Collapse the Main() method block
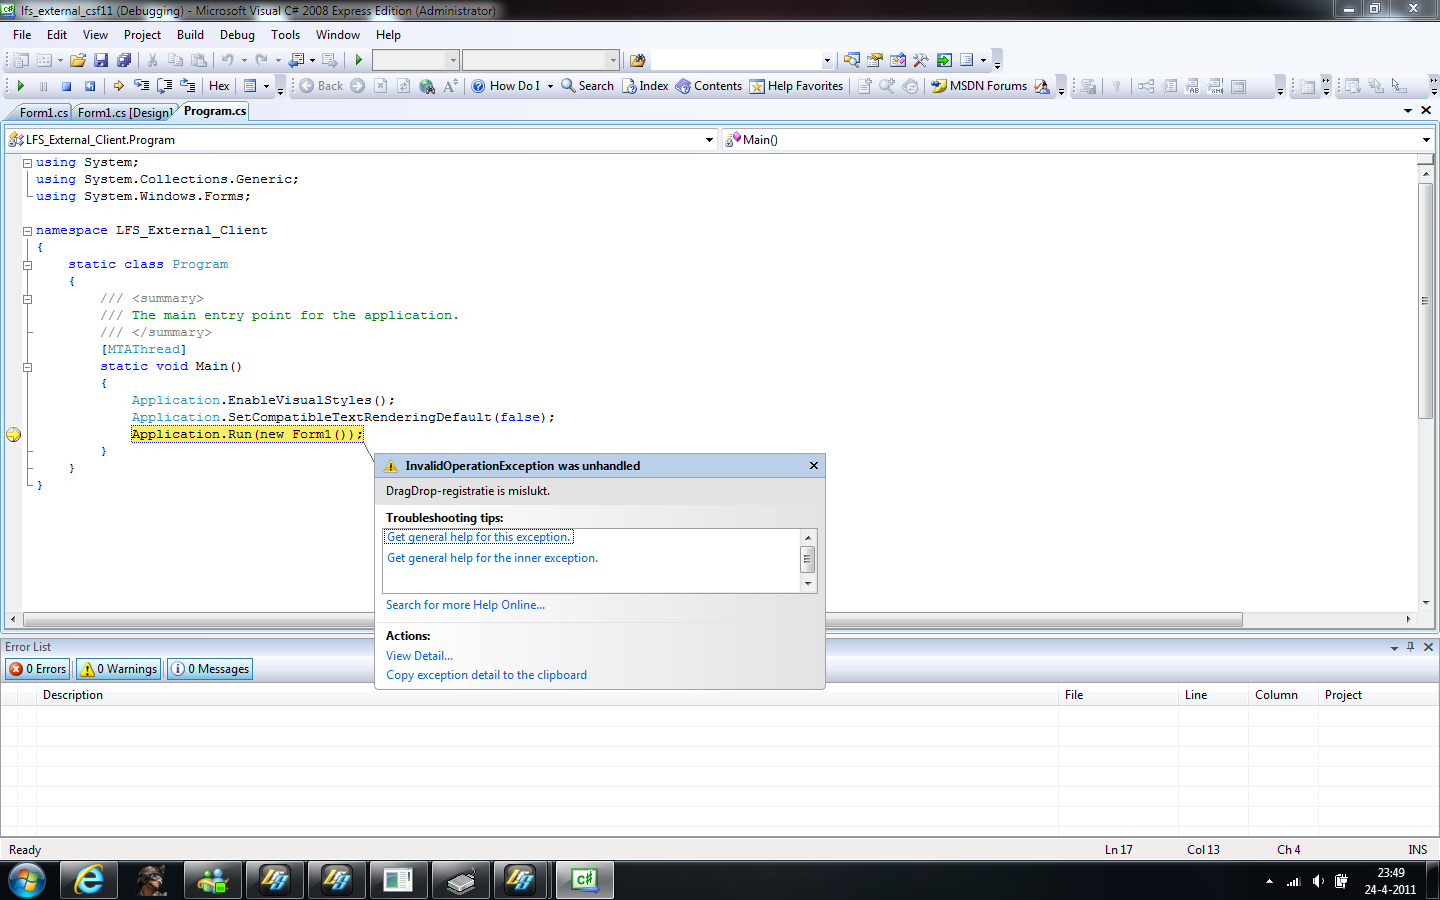This screenshot has height=900, width=1440. (27, 366)
